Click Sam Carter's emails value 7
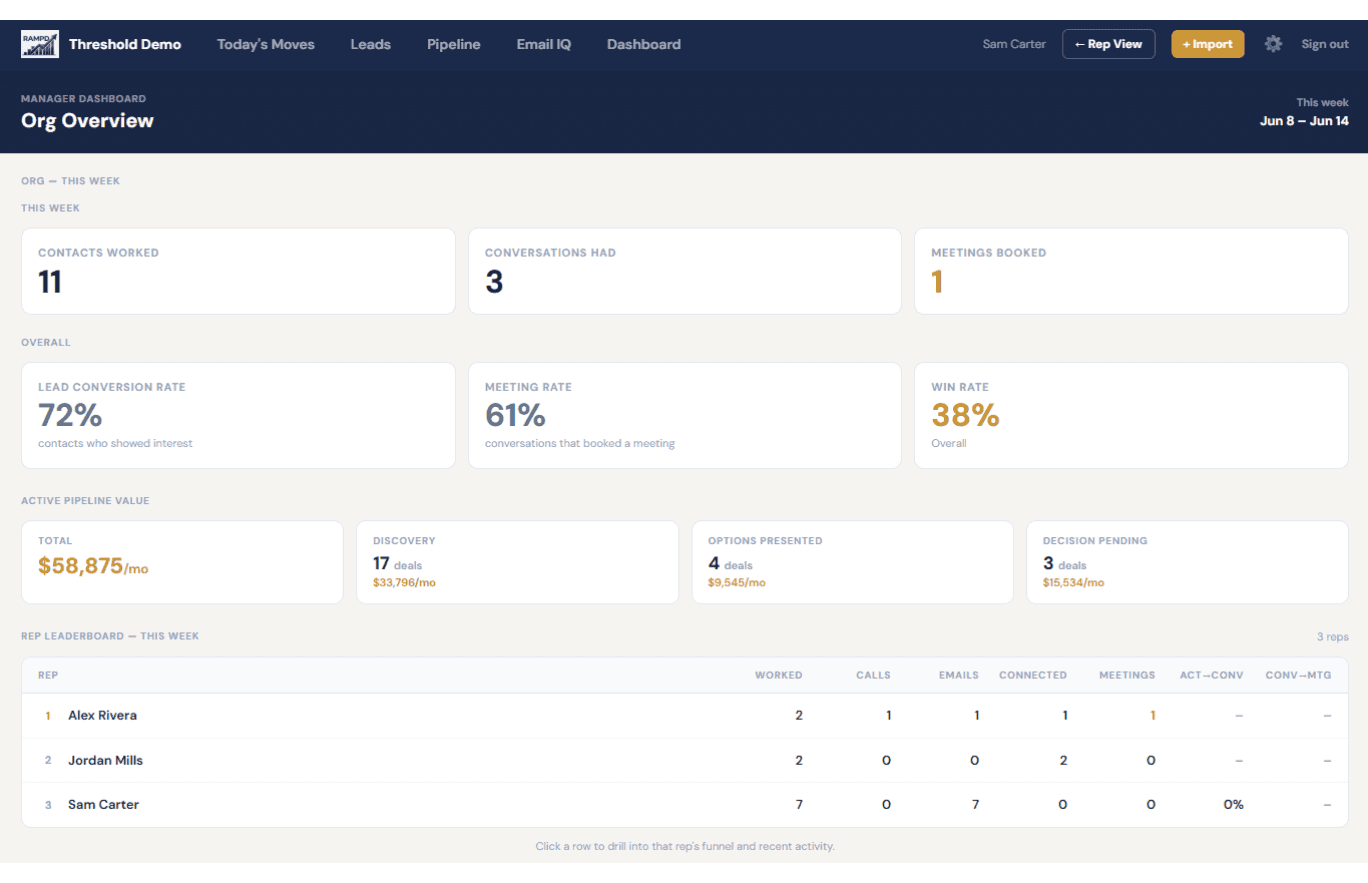This screenshot has height=883, width=1368. (975, 805)
